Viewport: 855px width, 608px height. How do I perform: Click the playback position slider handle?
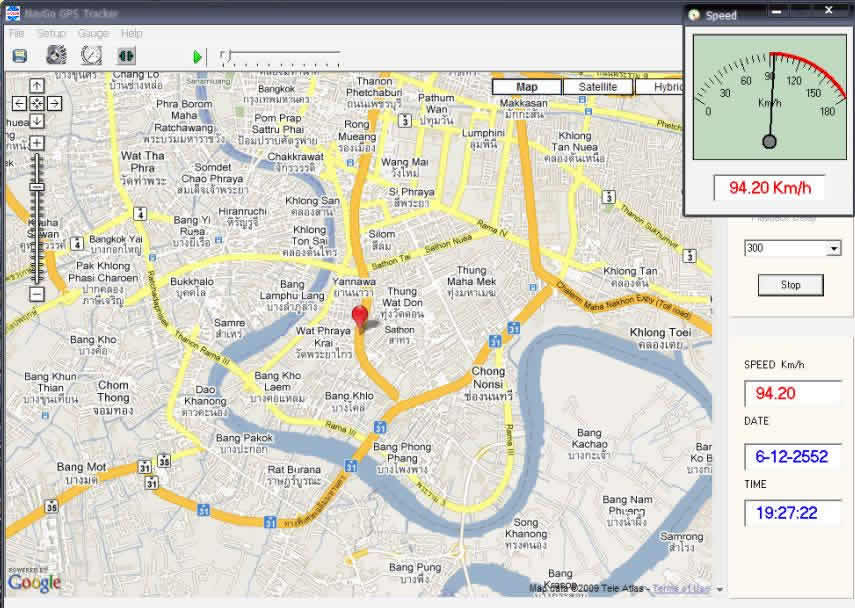pos(230,55)
